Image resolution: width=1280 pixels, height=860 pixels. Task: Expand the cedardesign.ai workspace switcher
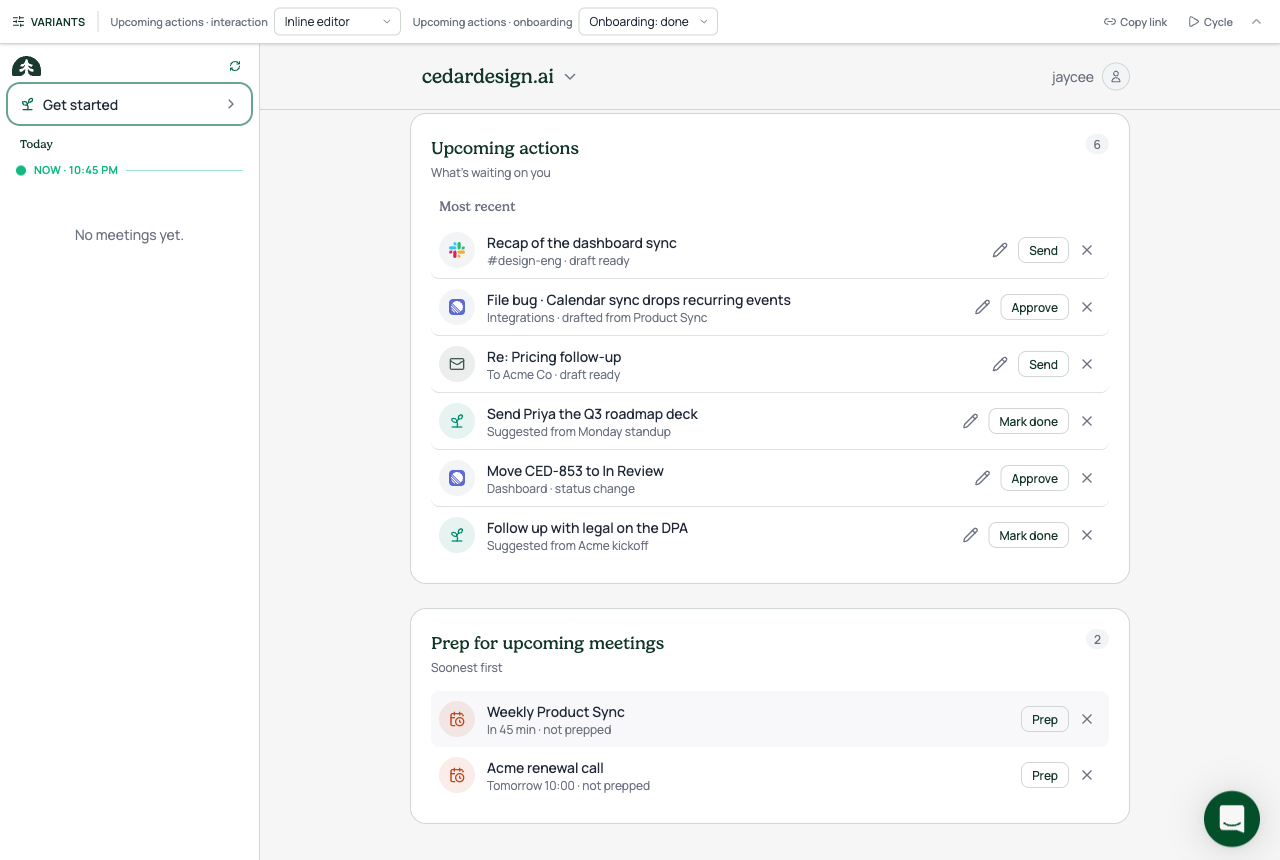coord(499,77)
